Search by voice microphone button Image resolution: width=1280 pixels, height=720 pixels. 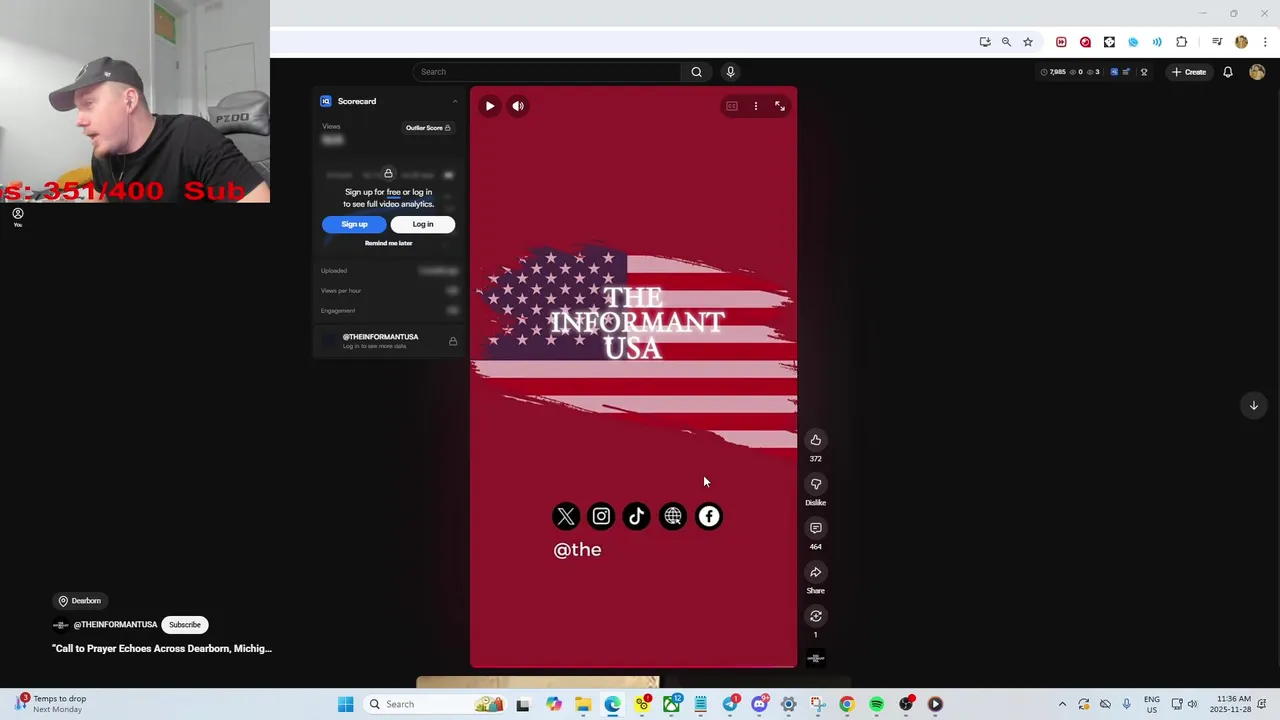click(x=730, y=72)
